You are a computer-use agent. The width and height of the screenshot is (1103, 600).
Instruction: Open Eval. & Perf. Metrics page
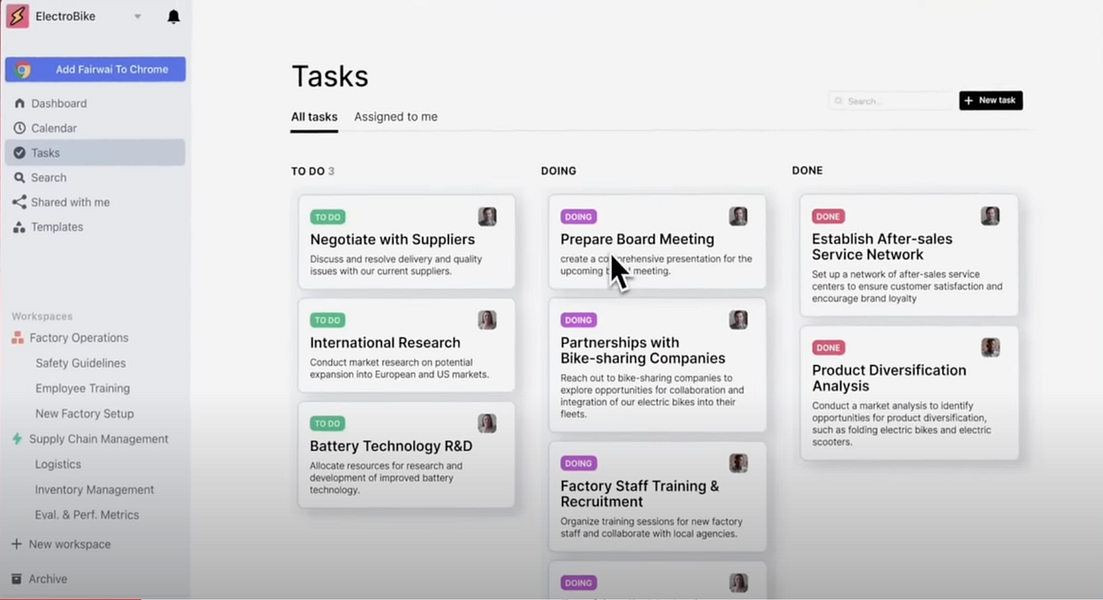87,515
